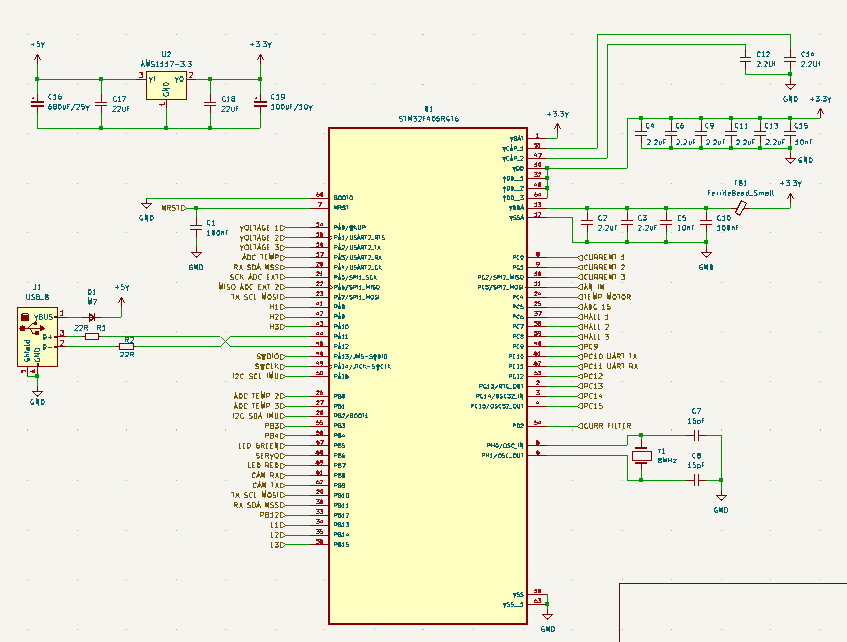Select resistor R1 on the D+ line

92,337
